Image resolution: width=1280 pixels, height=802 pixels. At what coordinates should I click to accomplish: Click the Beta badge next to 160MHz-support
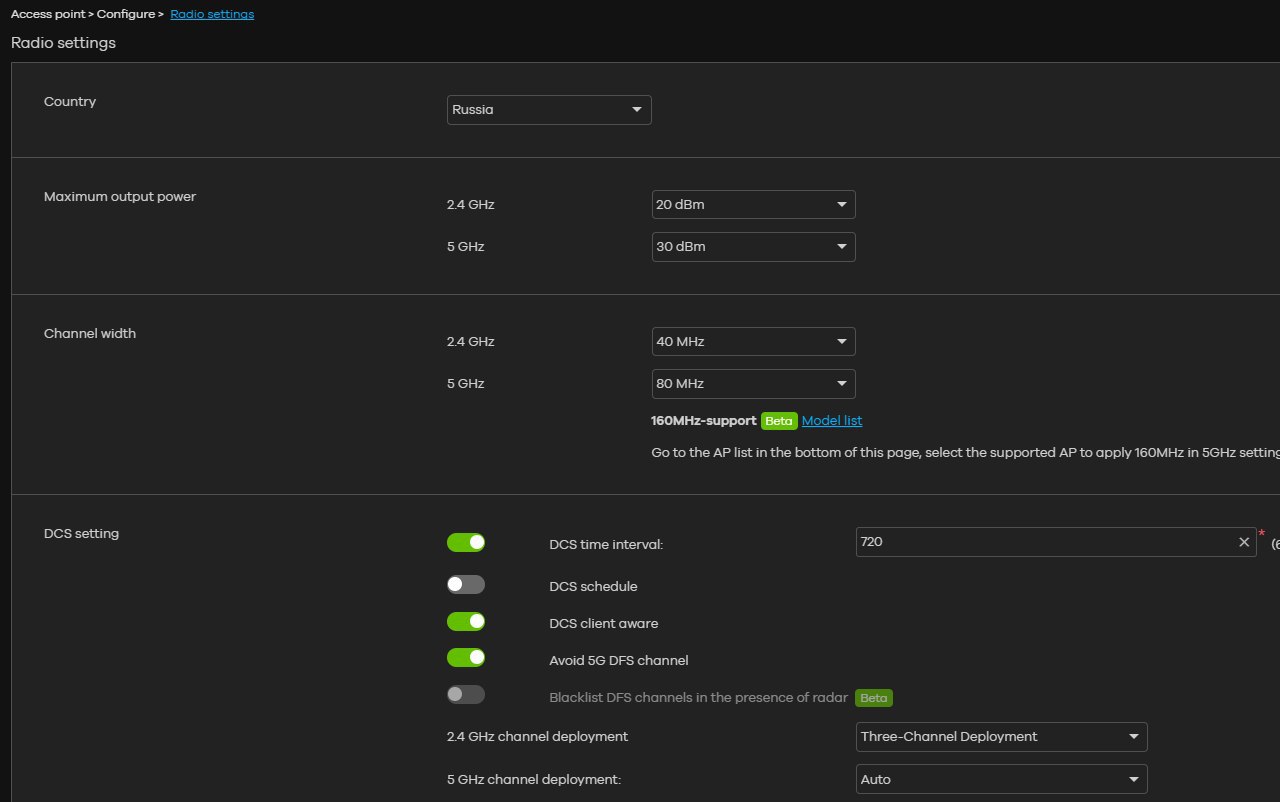click(778, 421)
